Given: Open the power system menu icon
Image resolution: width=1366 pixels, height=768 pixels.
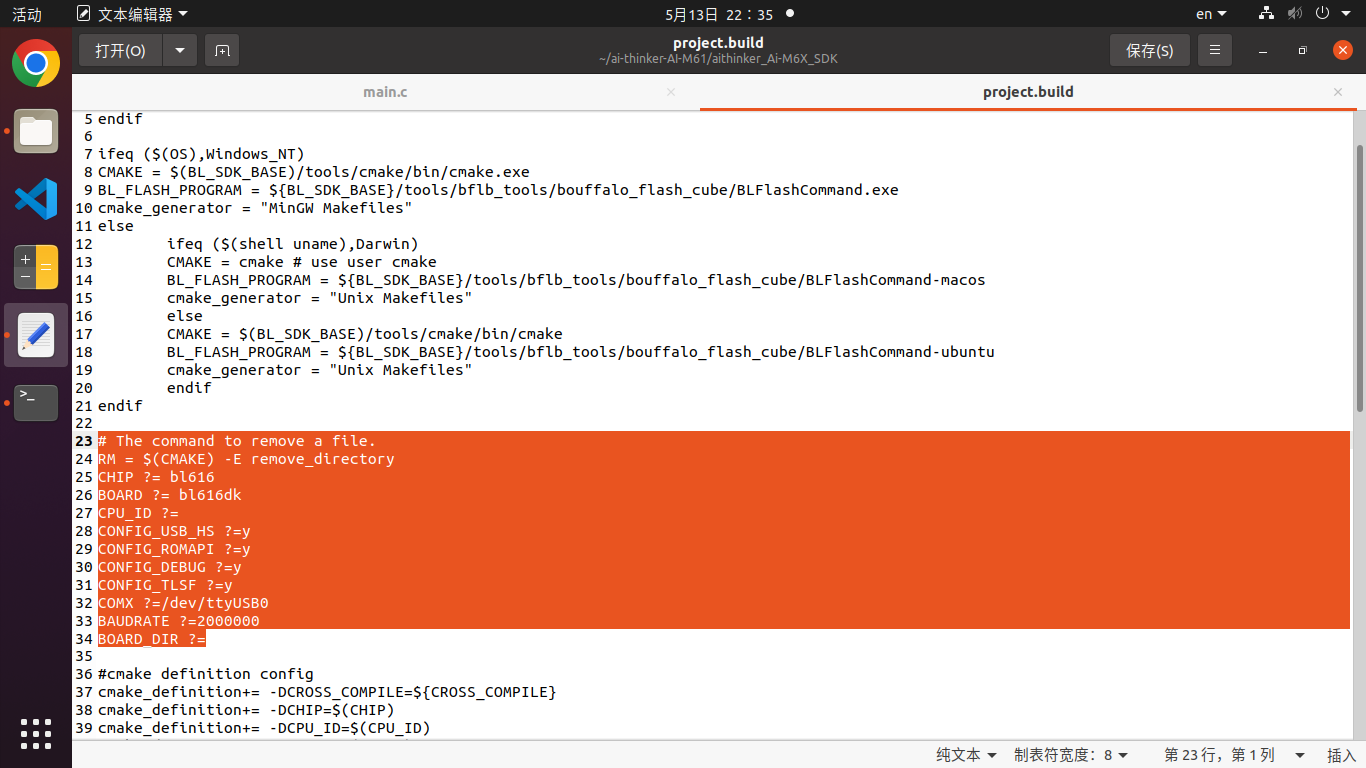Looking at the screenshot, I should coord(1322,14).
